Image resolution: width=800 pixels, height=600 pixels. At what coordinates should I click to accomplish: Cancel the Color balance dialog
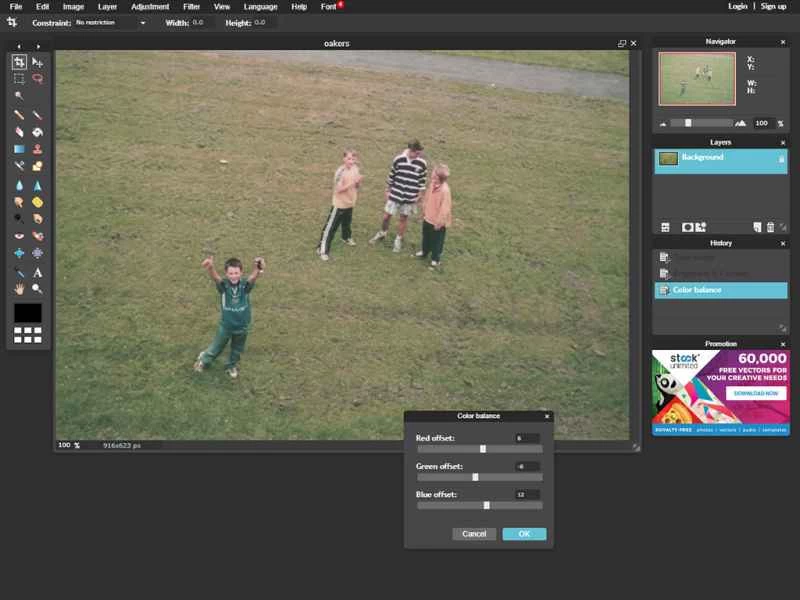[474, 534]
